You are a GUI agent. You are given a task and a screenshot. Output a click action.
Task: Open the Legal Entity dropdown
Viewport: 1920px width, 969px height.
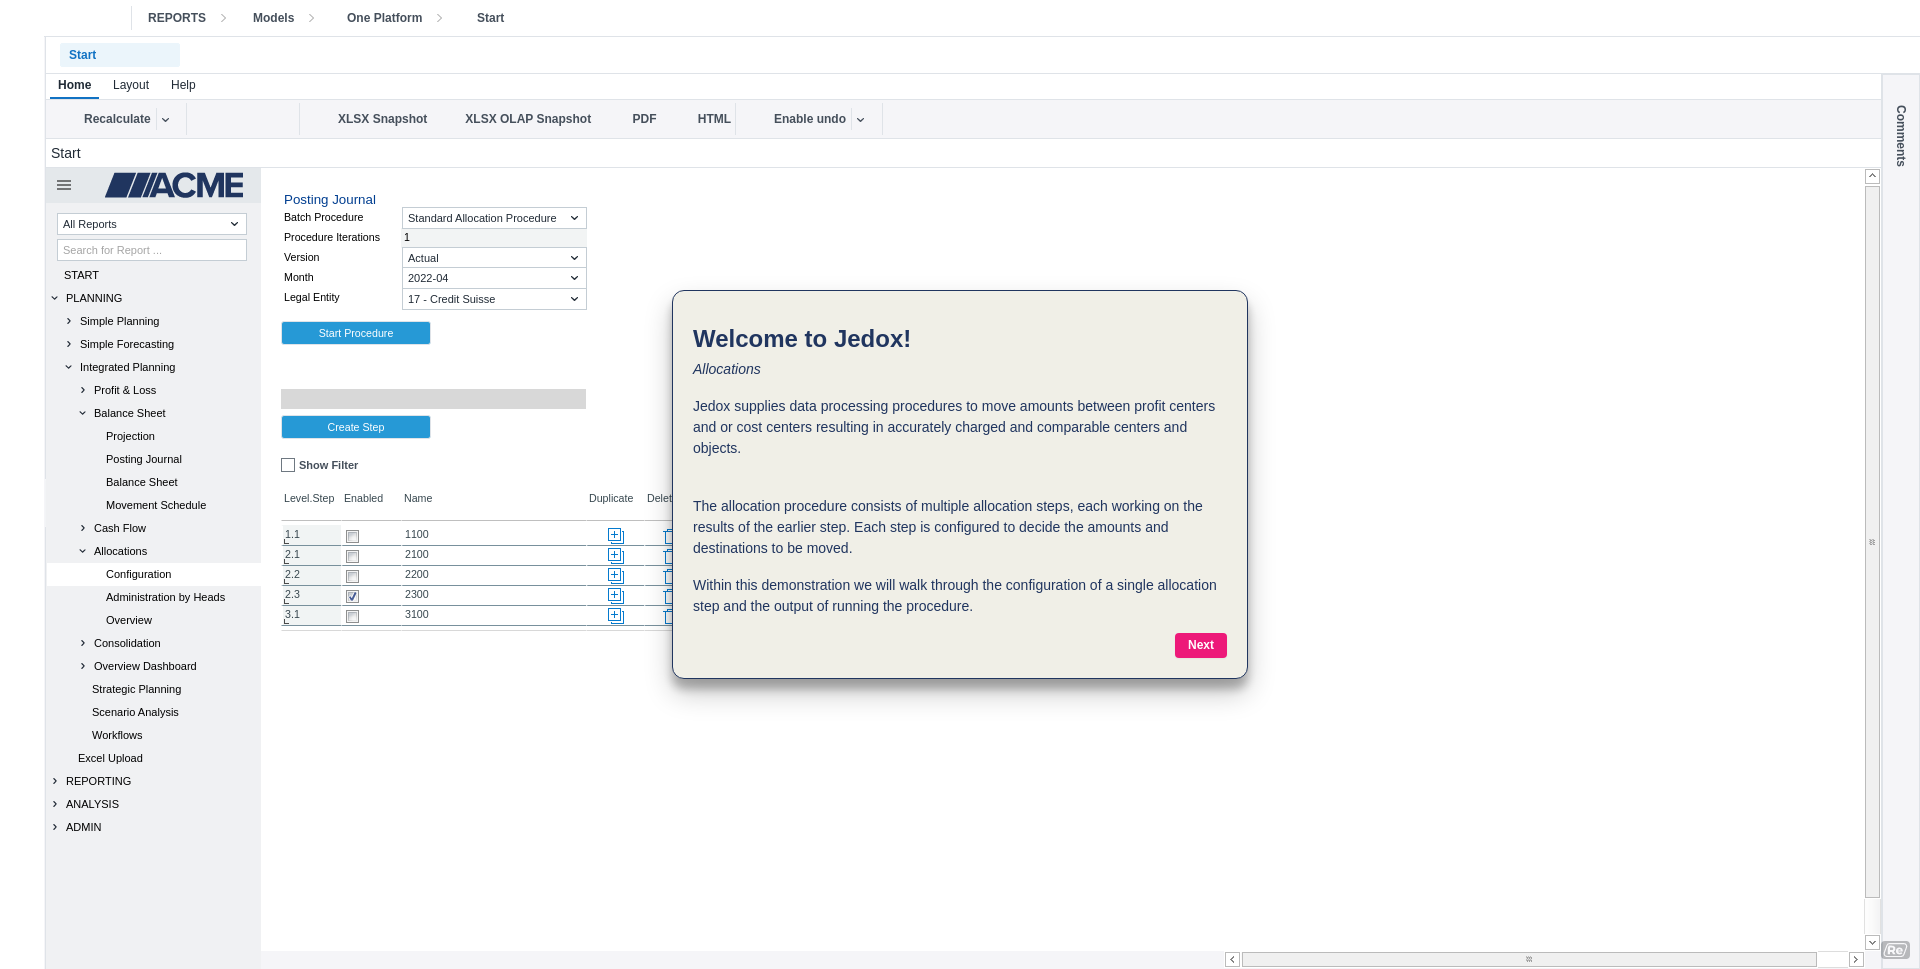click(493, 299)
